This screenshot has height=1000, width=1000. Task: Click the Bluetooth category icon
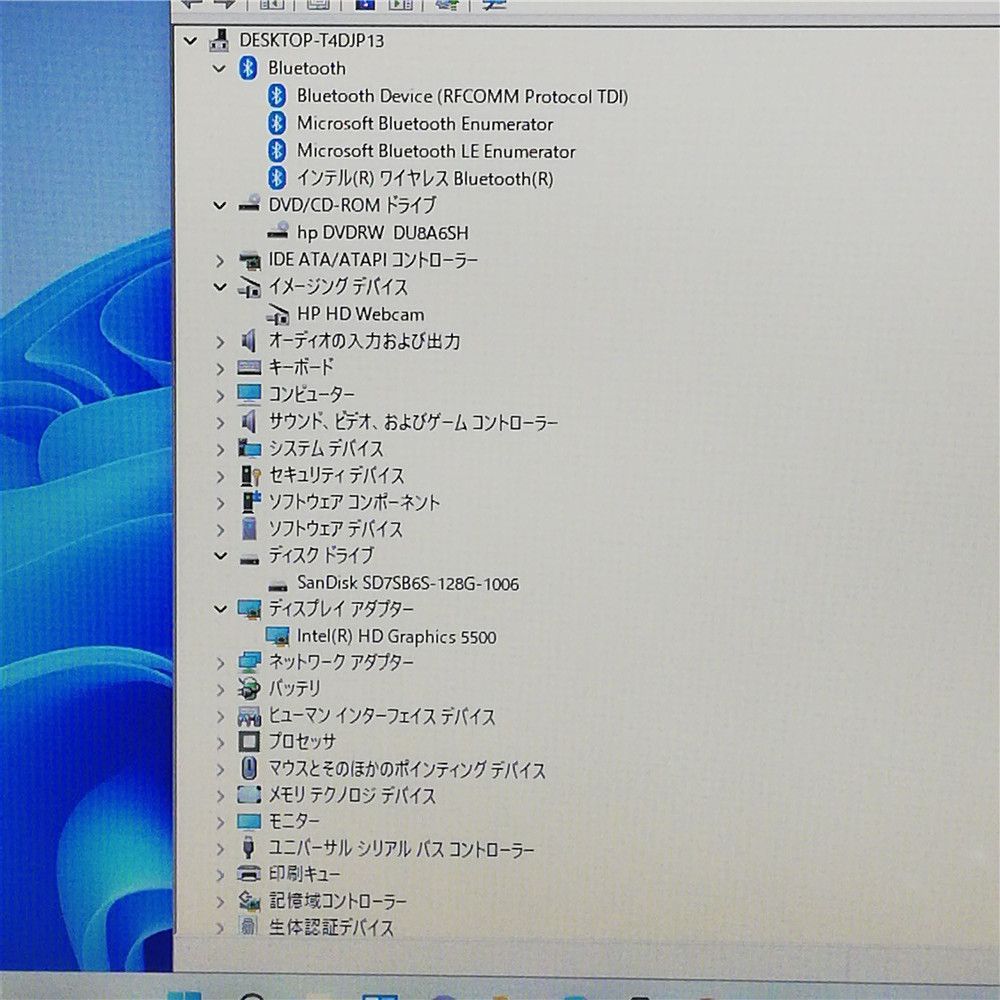(x=248, y=68)
